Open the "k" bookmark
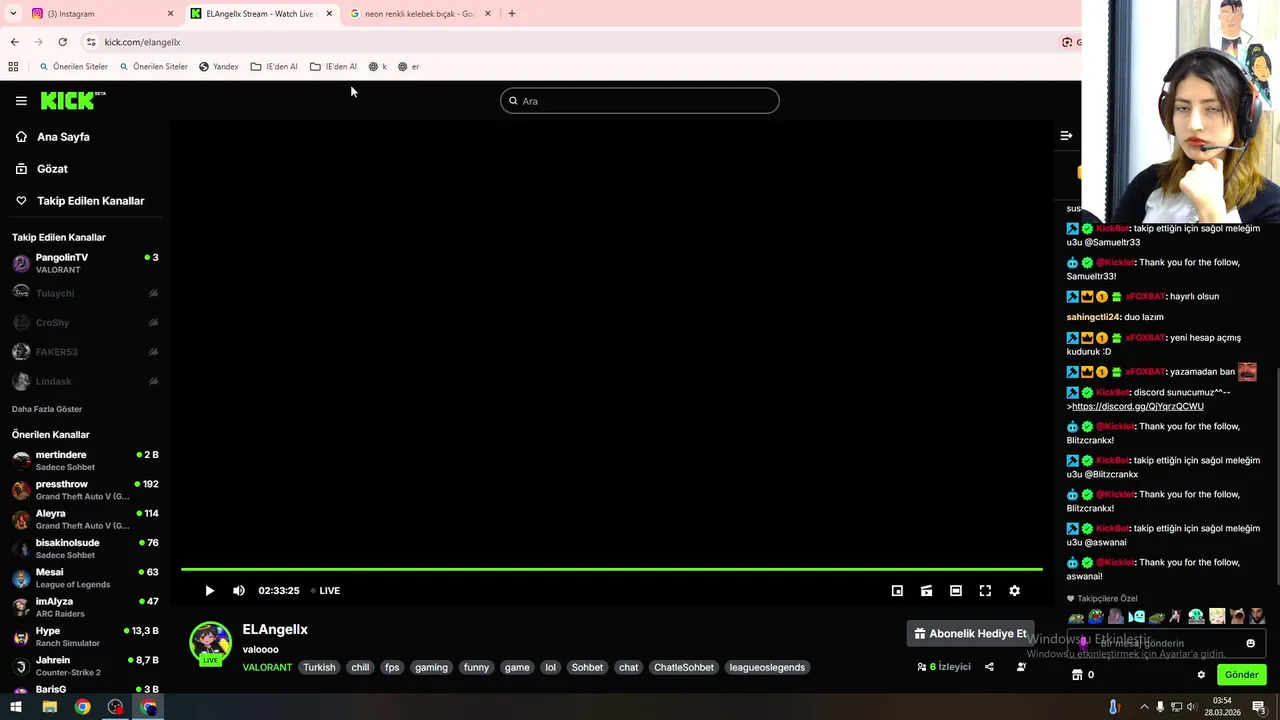The image size is (1280, 720). pyautogui.click(x=377, y=67)
